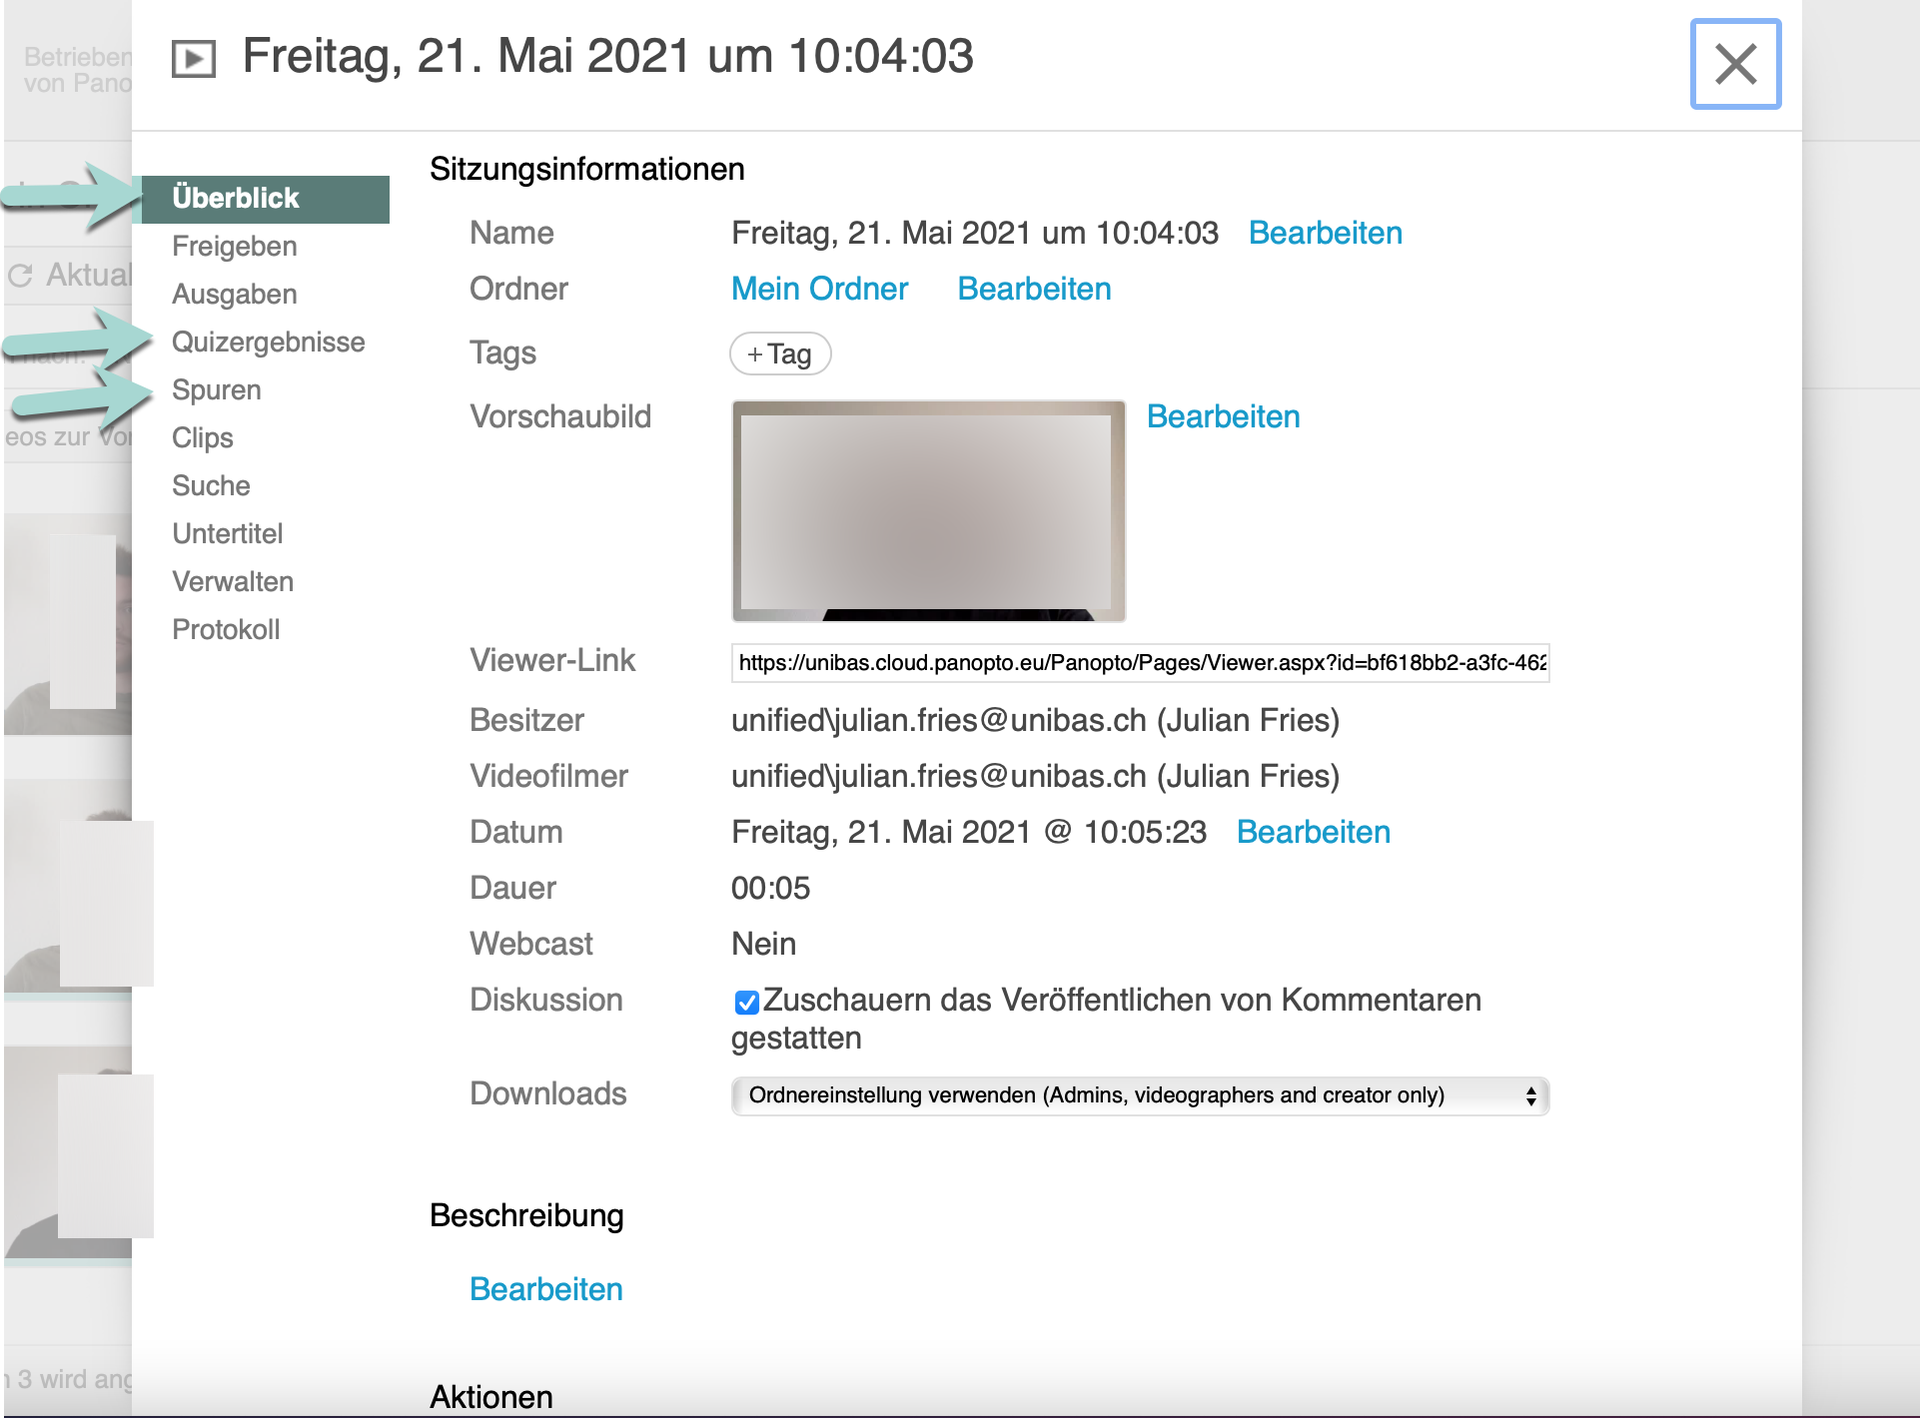Go to the Untertitel section
This screenshot has height=1418, width=1920.
pos(227,534)
